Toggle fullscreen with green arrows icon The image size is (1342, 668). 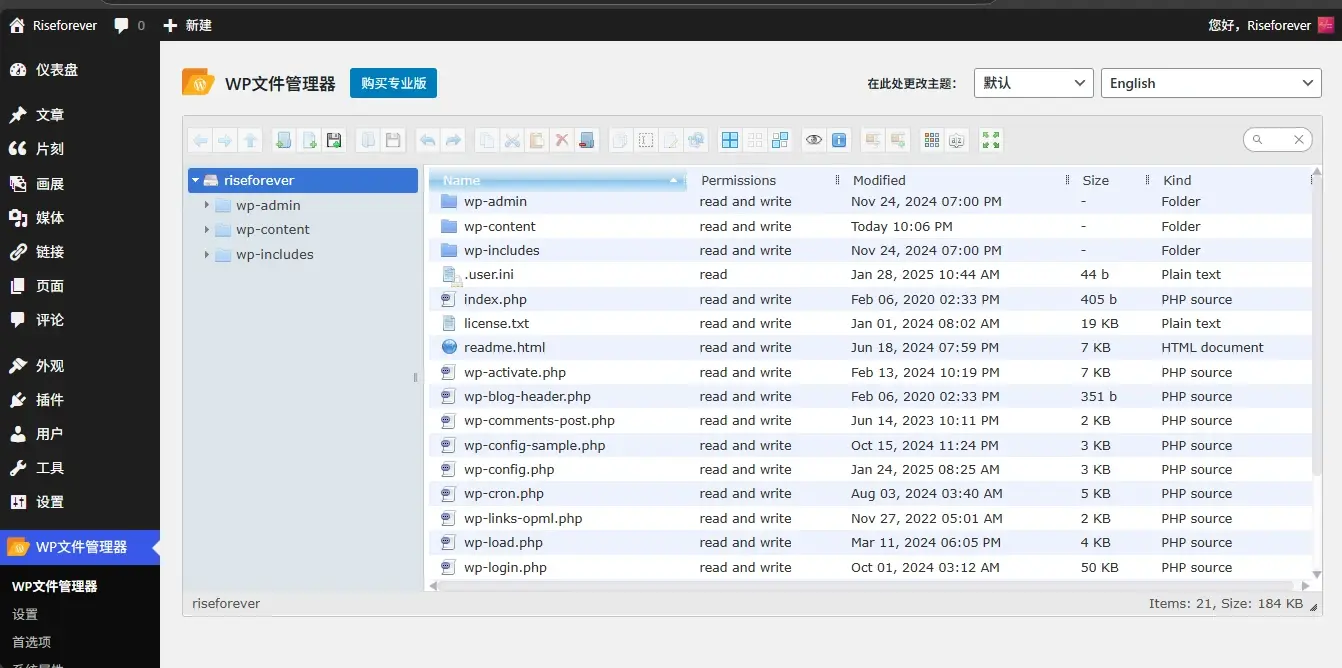click(990, 140)
